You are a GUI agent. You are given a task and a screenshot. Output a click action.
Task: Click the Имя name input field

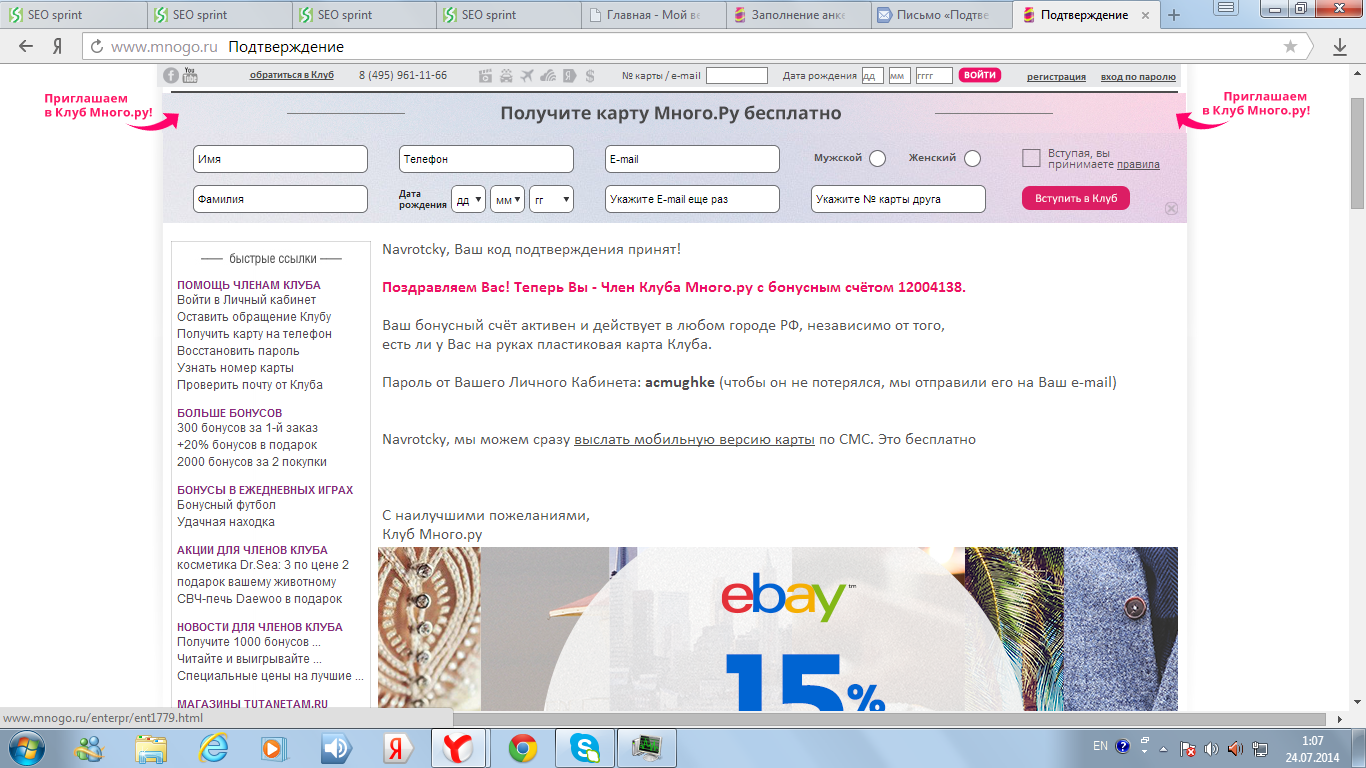[x=280, y=159]
